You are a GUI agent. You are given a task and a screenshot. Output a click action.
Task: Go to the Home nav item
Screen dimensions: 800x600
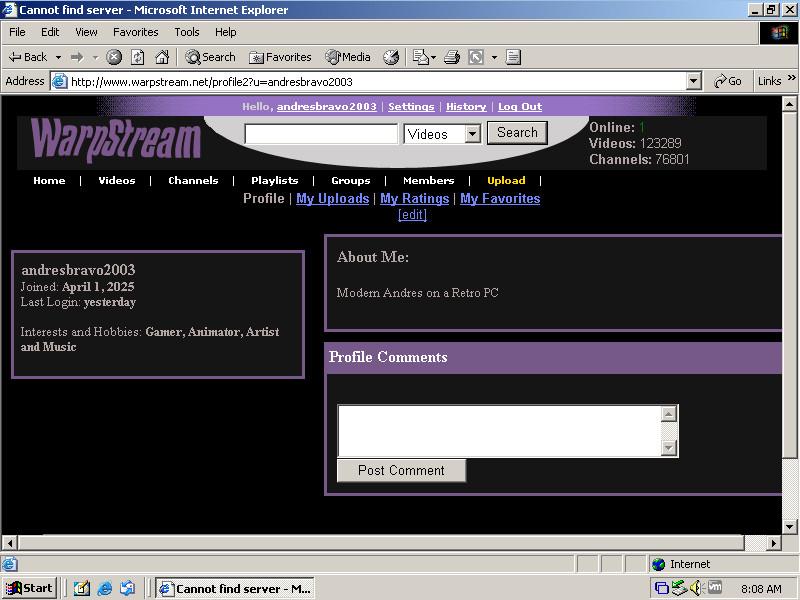click(x=49, y=181)
